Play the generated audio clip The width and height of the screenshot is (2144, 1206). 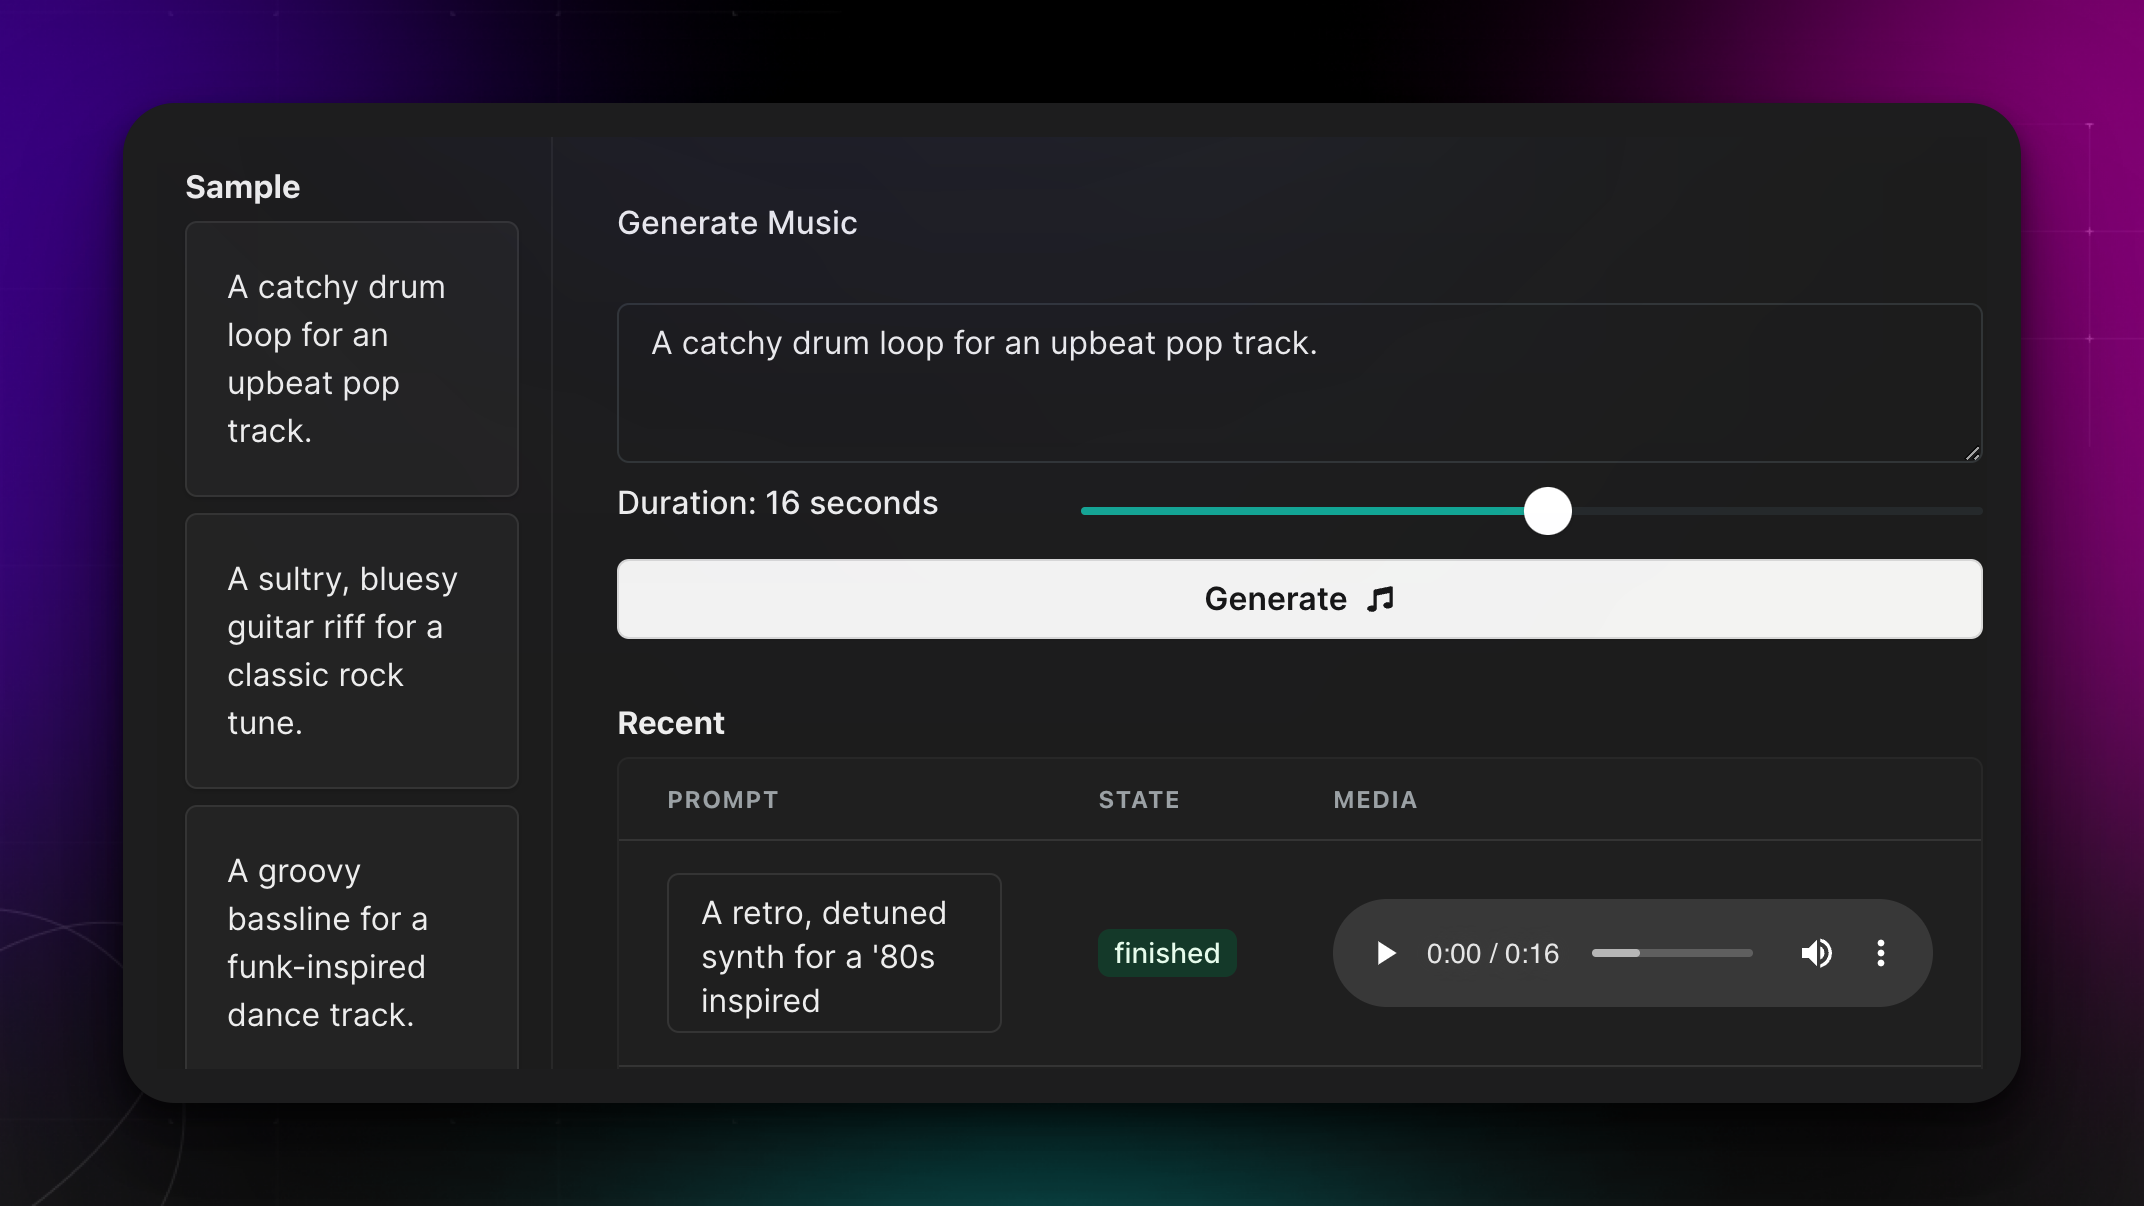click(x=1386, y=953)
